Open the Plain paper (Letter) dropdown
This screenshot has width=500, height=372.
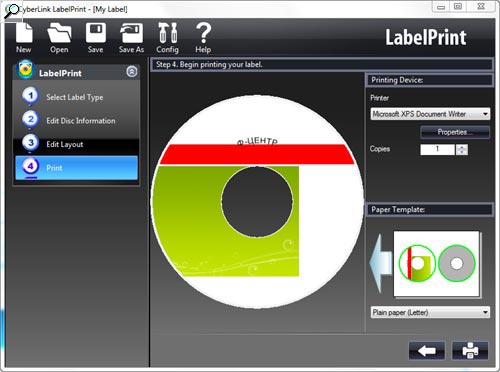[430, 312]
